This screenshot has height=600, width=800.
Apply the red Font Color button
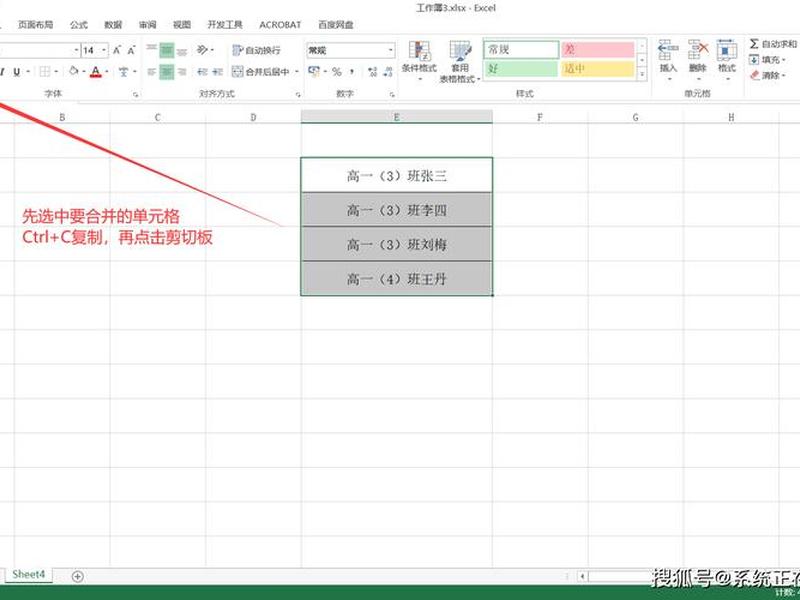point(95,71)
